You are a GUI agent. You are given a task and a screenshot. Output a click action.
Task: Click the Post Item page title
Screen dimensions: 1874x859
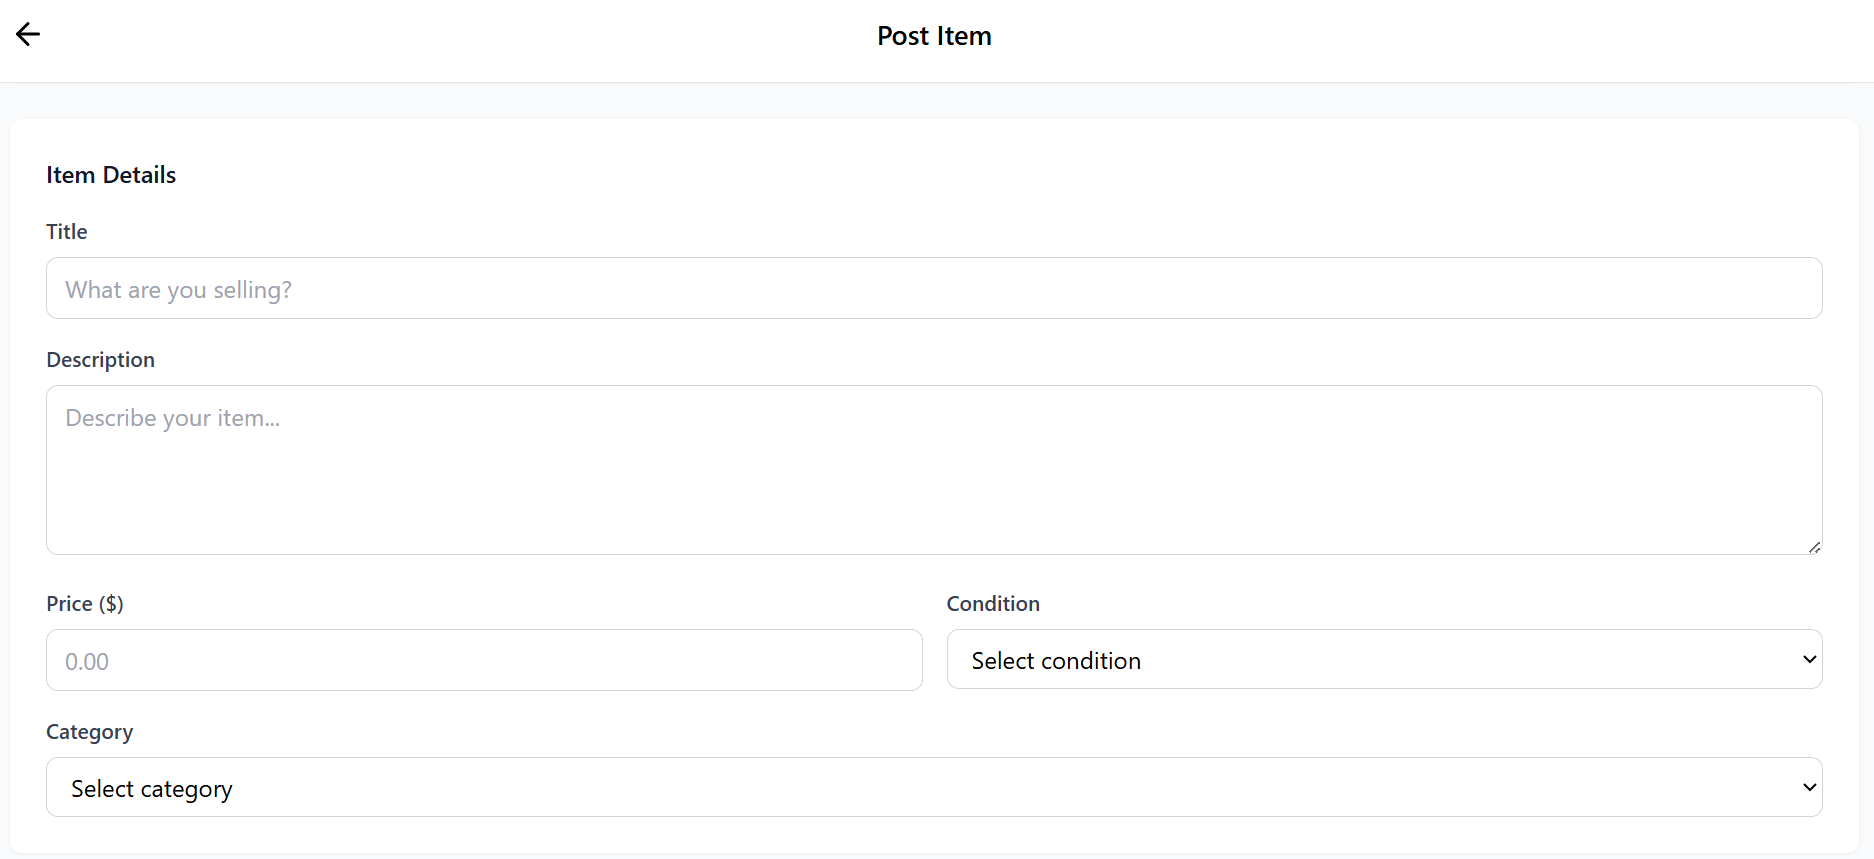click(934, 36)
